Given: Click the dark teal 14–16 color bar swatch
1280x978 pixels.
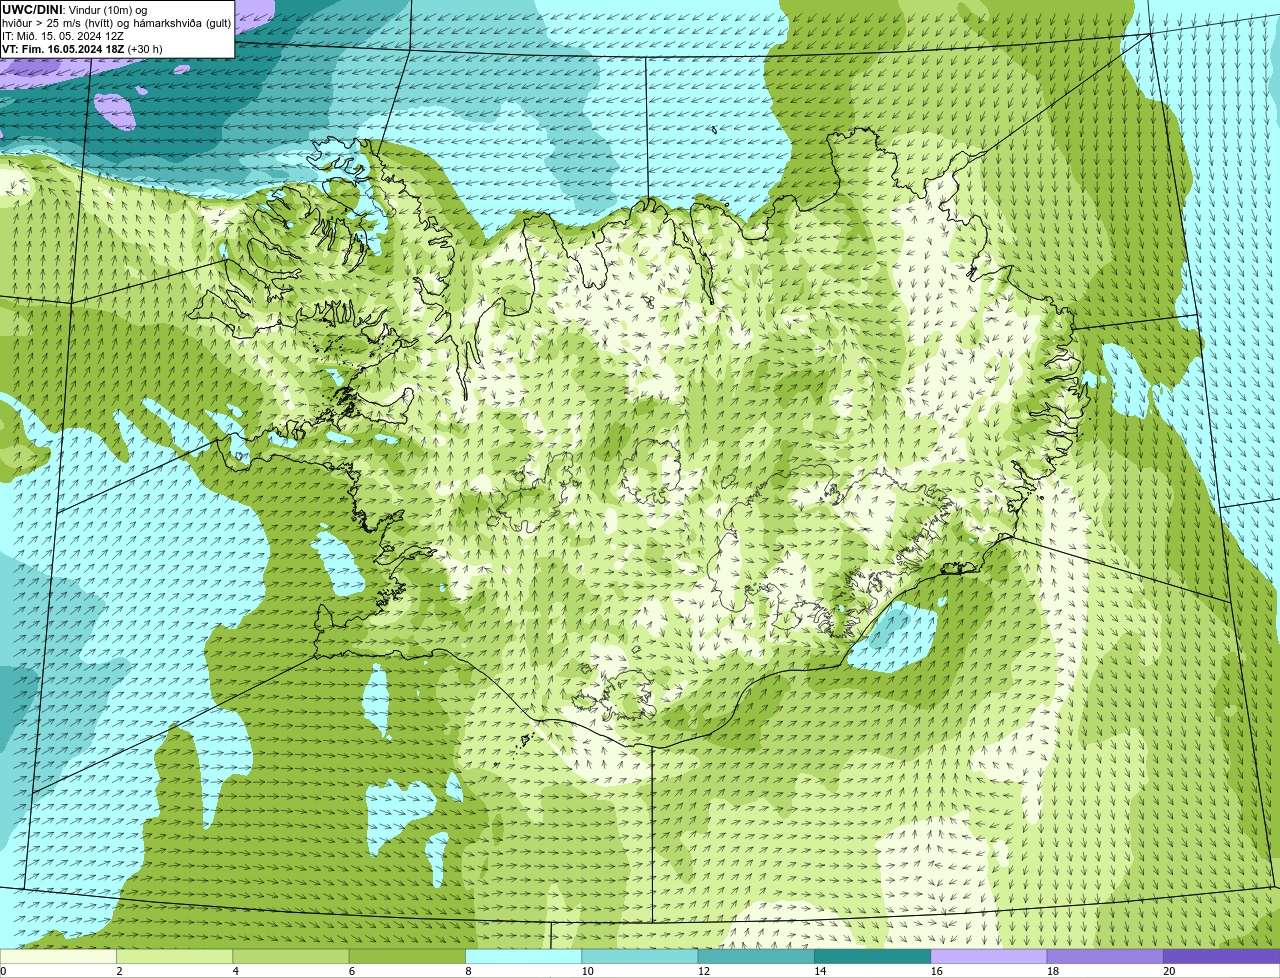Looking at the screenshot, I should 872,956.
